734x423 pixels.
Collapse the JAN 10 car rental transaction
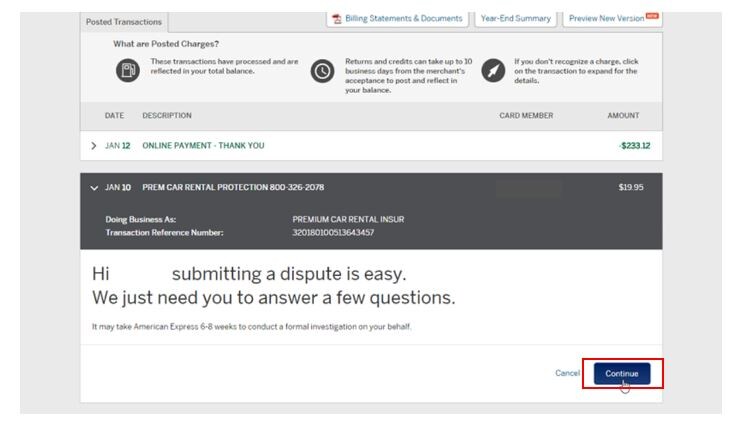[x=94, y=188]
